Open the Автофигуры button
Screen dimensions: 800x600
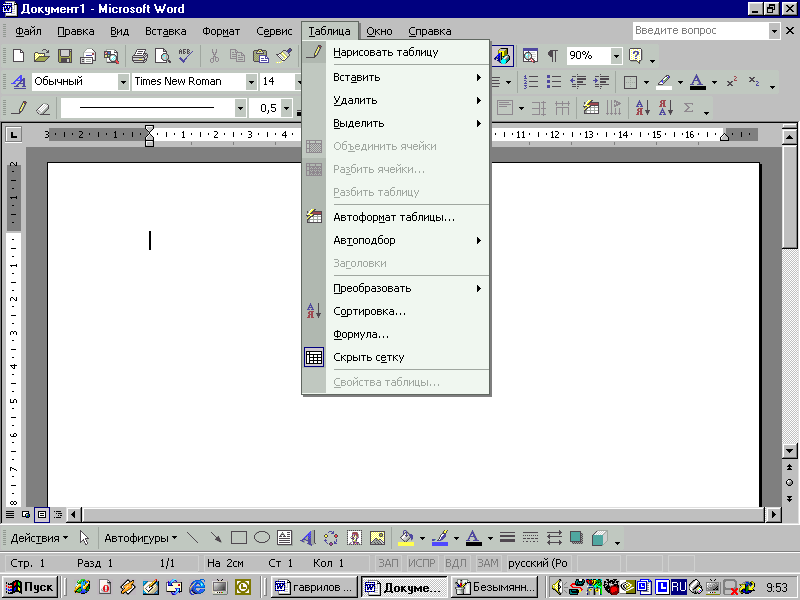(141, 538)
